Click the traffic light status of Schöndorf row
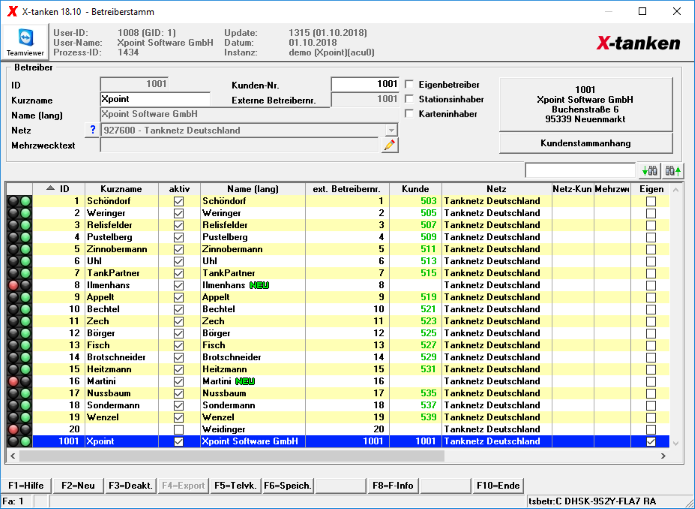Screen dimensions: 695x509 (20, 201)
